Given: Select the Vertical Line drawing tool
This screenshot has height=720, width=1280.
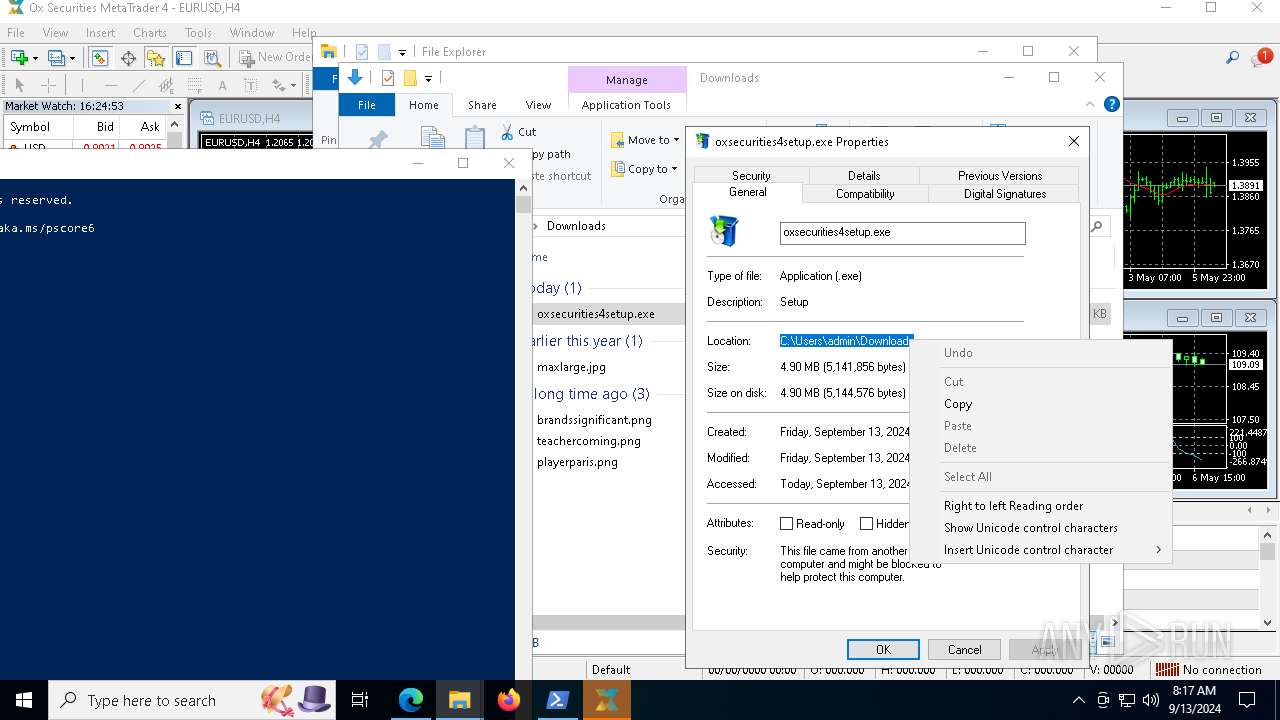Looking at the screenshot, I should 82,85.
